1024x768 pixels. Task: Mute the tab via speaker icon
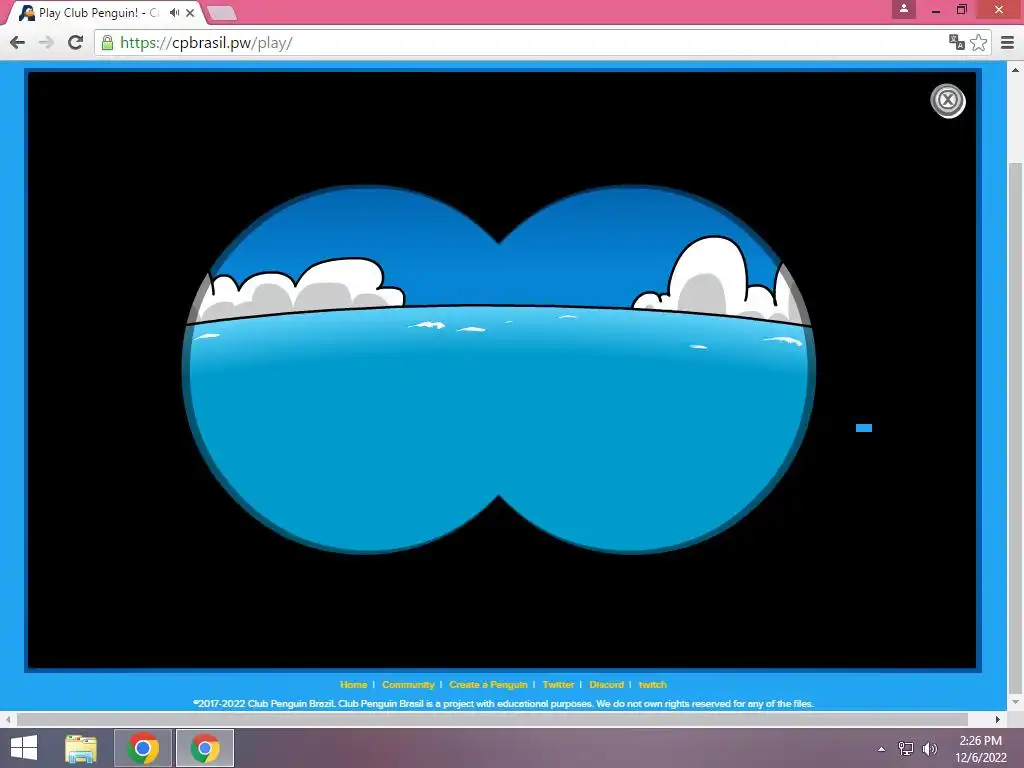click(x=174, y=12)
